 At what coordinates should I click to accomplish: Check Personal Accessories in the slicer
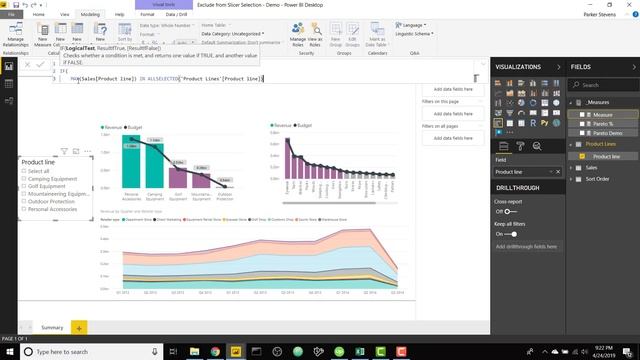24,209
